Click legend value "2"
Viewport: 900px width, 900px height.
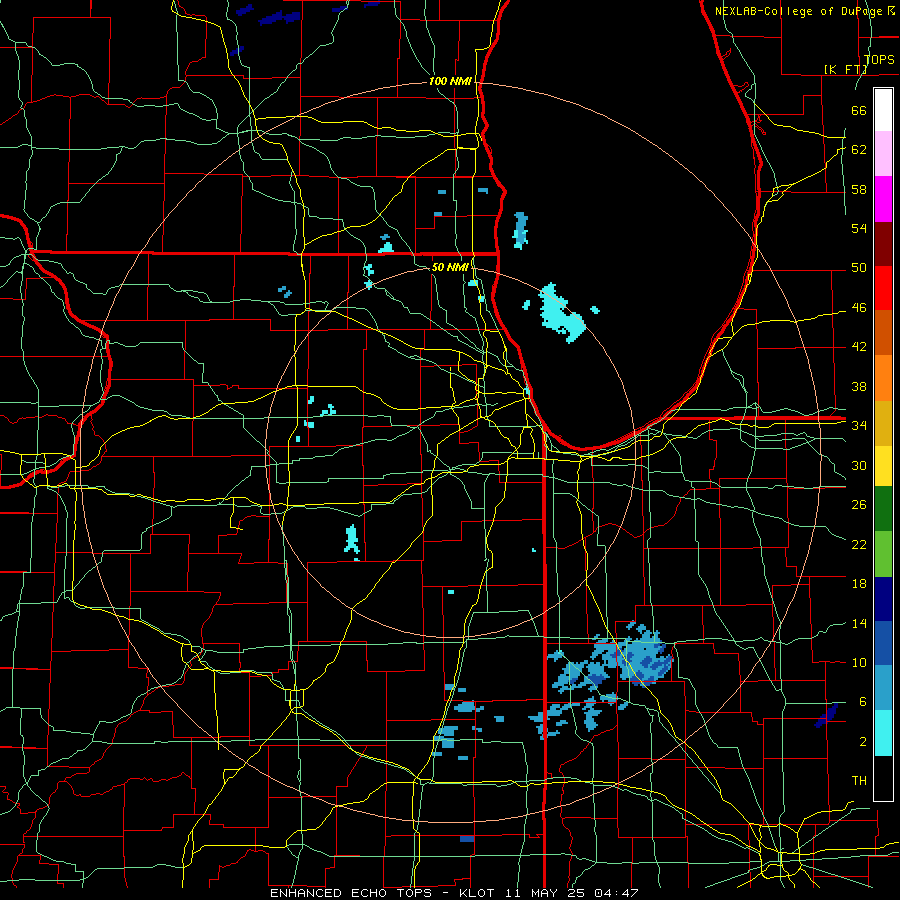point(862,742)
